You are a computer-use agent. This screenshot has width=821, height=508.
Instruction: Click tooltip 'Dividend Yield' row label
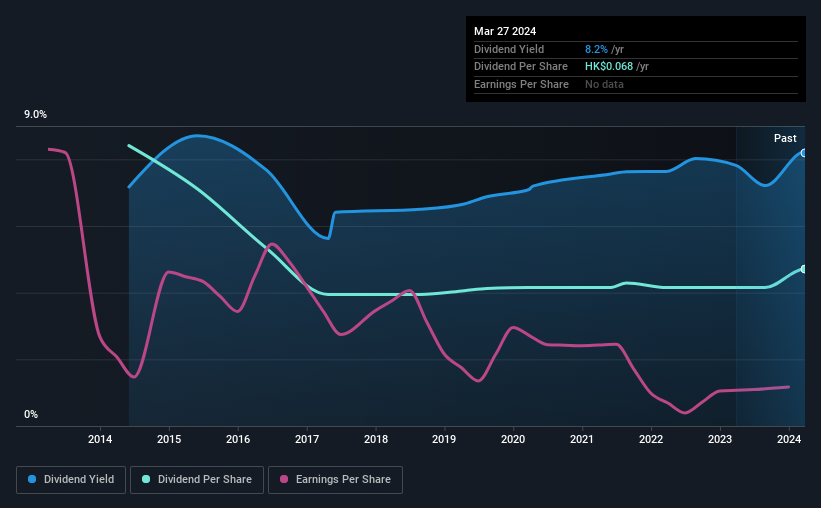tap(509, 49)
